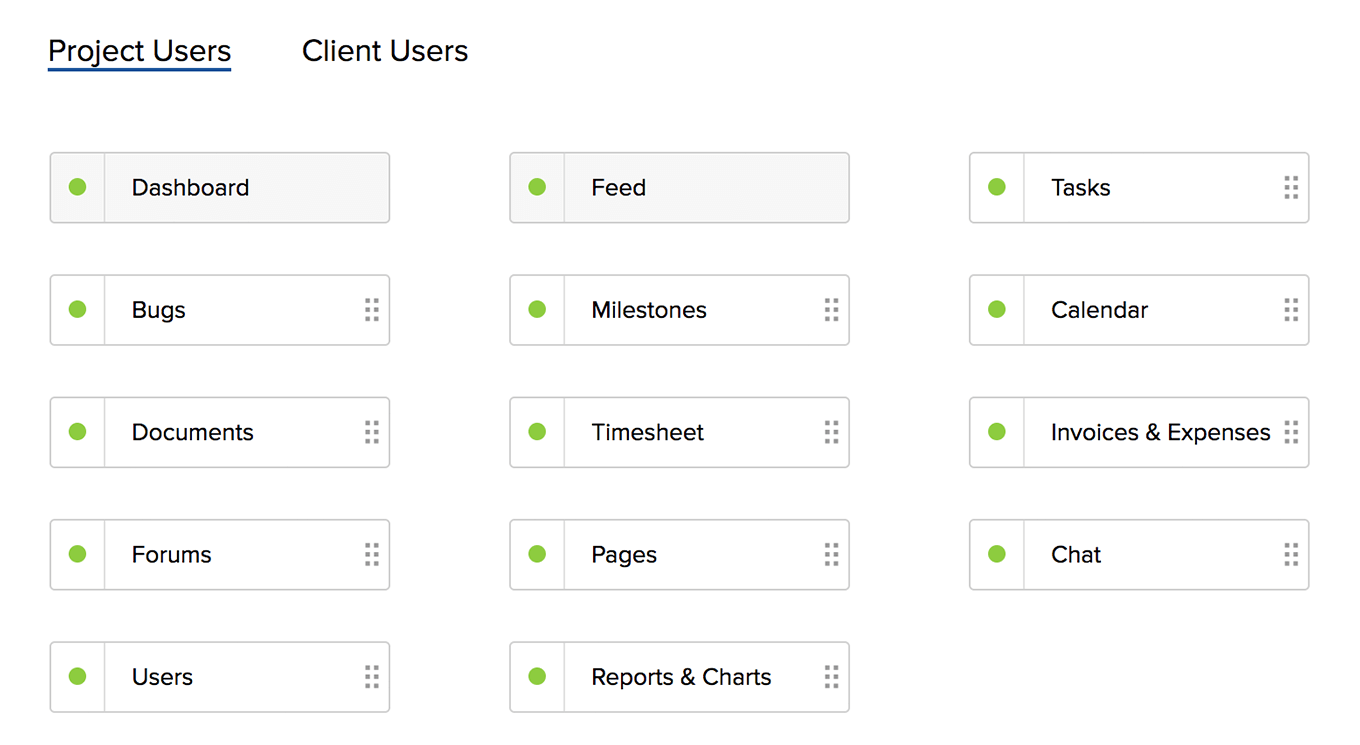1360x745 pixels.
Task: Click the drag handle on Reports & Charts
Action: tap(831, 677)
